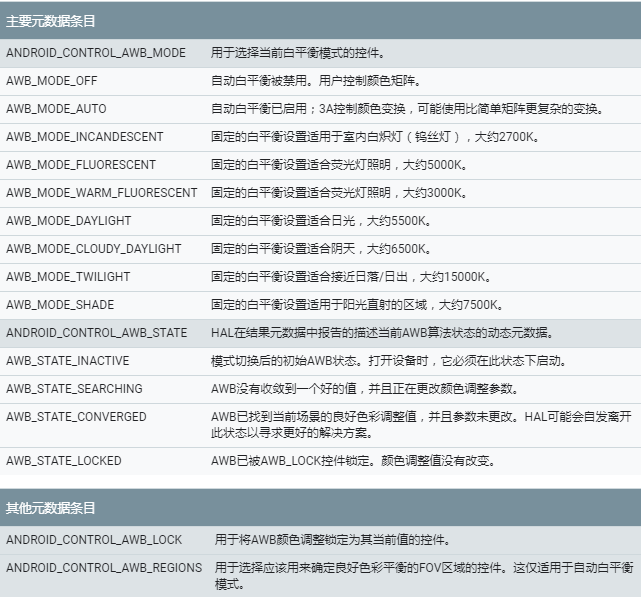Select the AWB_MODE_AUTO cell
The width and height of the screenshot is (641, 597).
tap(56, 109)
